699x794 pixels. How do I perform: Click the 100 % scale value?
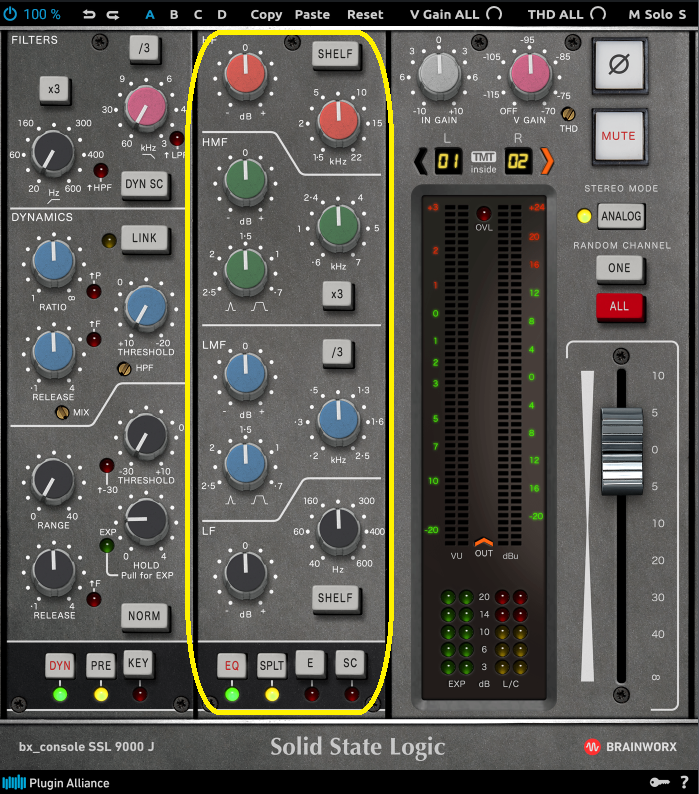pos(42,14)
